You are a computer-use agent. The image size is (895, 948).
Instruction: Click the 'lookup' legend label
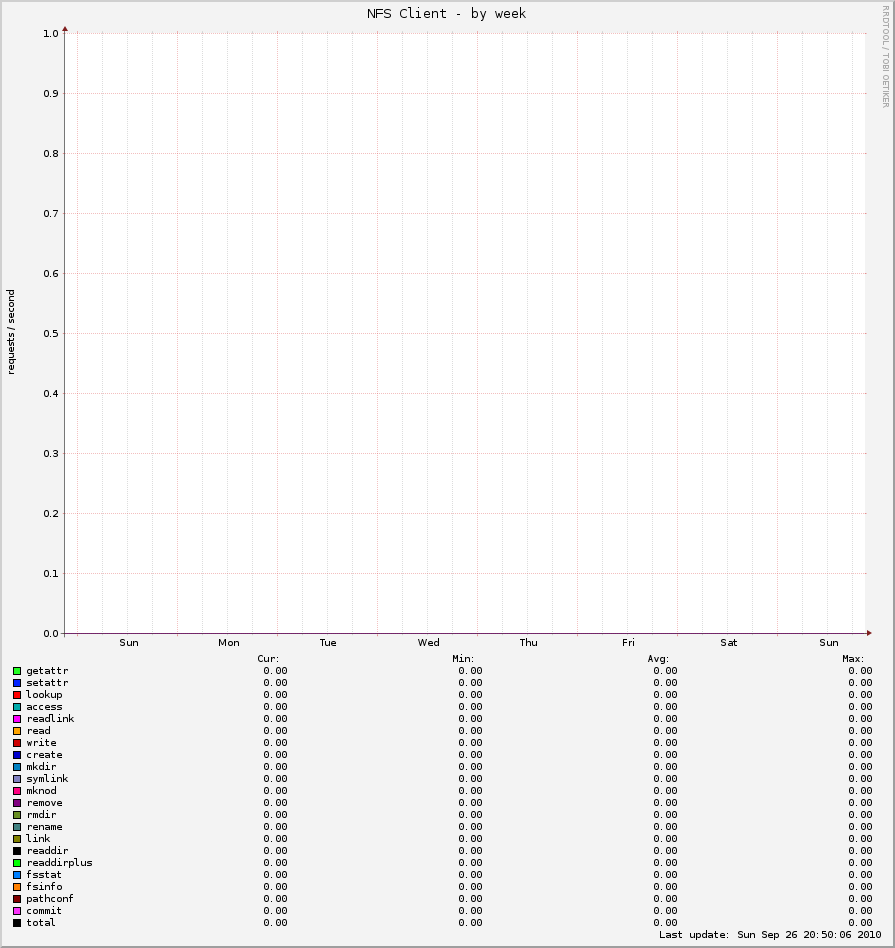(x=44, y=695)
